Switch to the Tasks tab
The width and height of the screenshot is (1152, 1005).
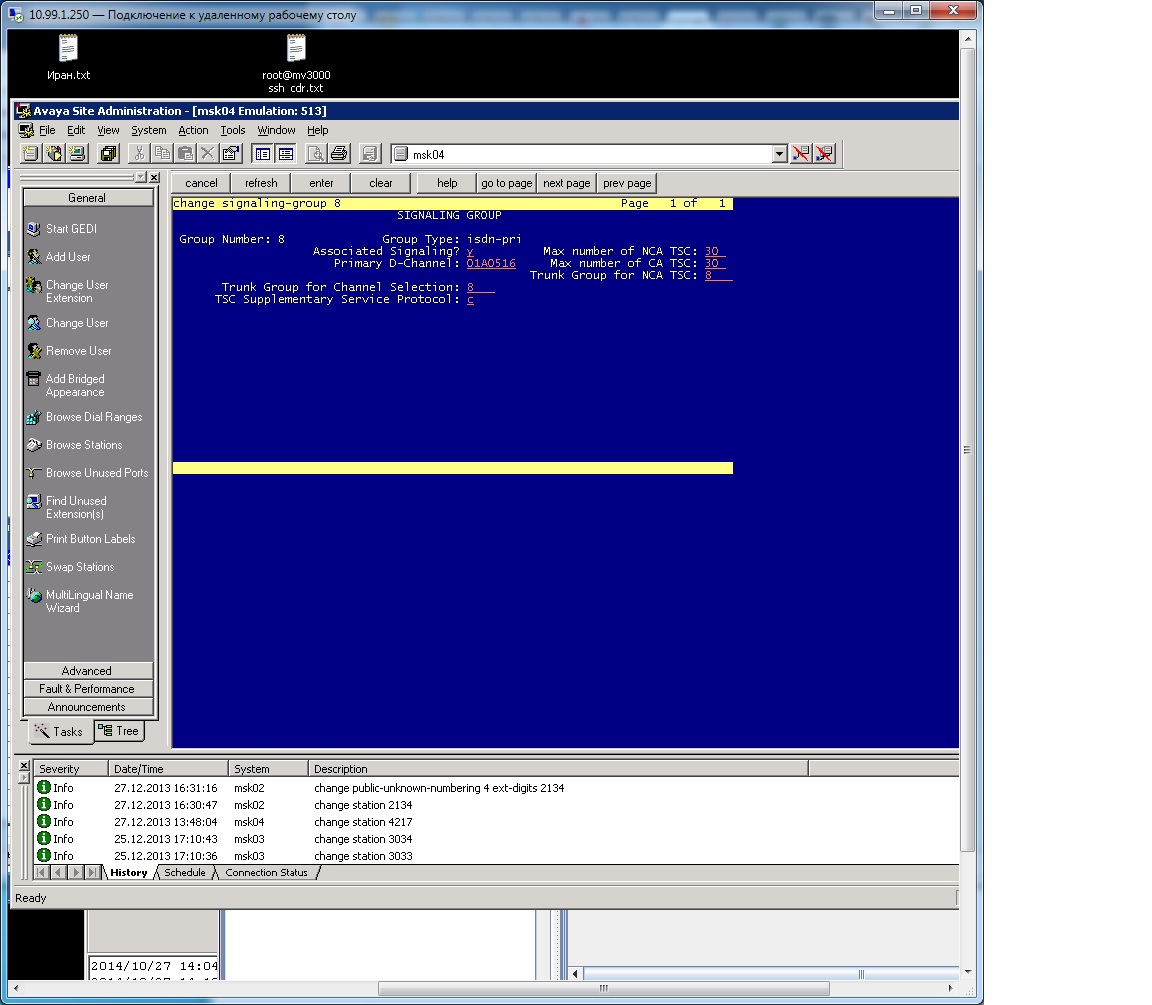point(60,732)
